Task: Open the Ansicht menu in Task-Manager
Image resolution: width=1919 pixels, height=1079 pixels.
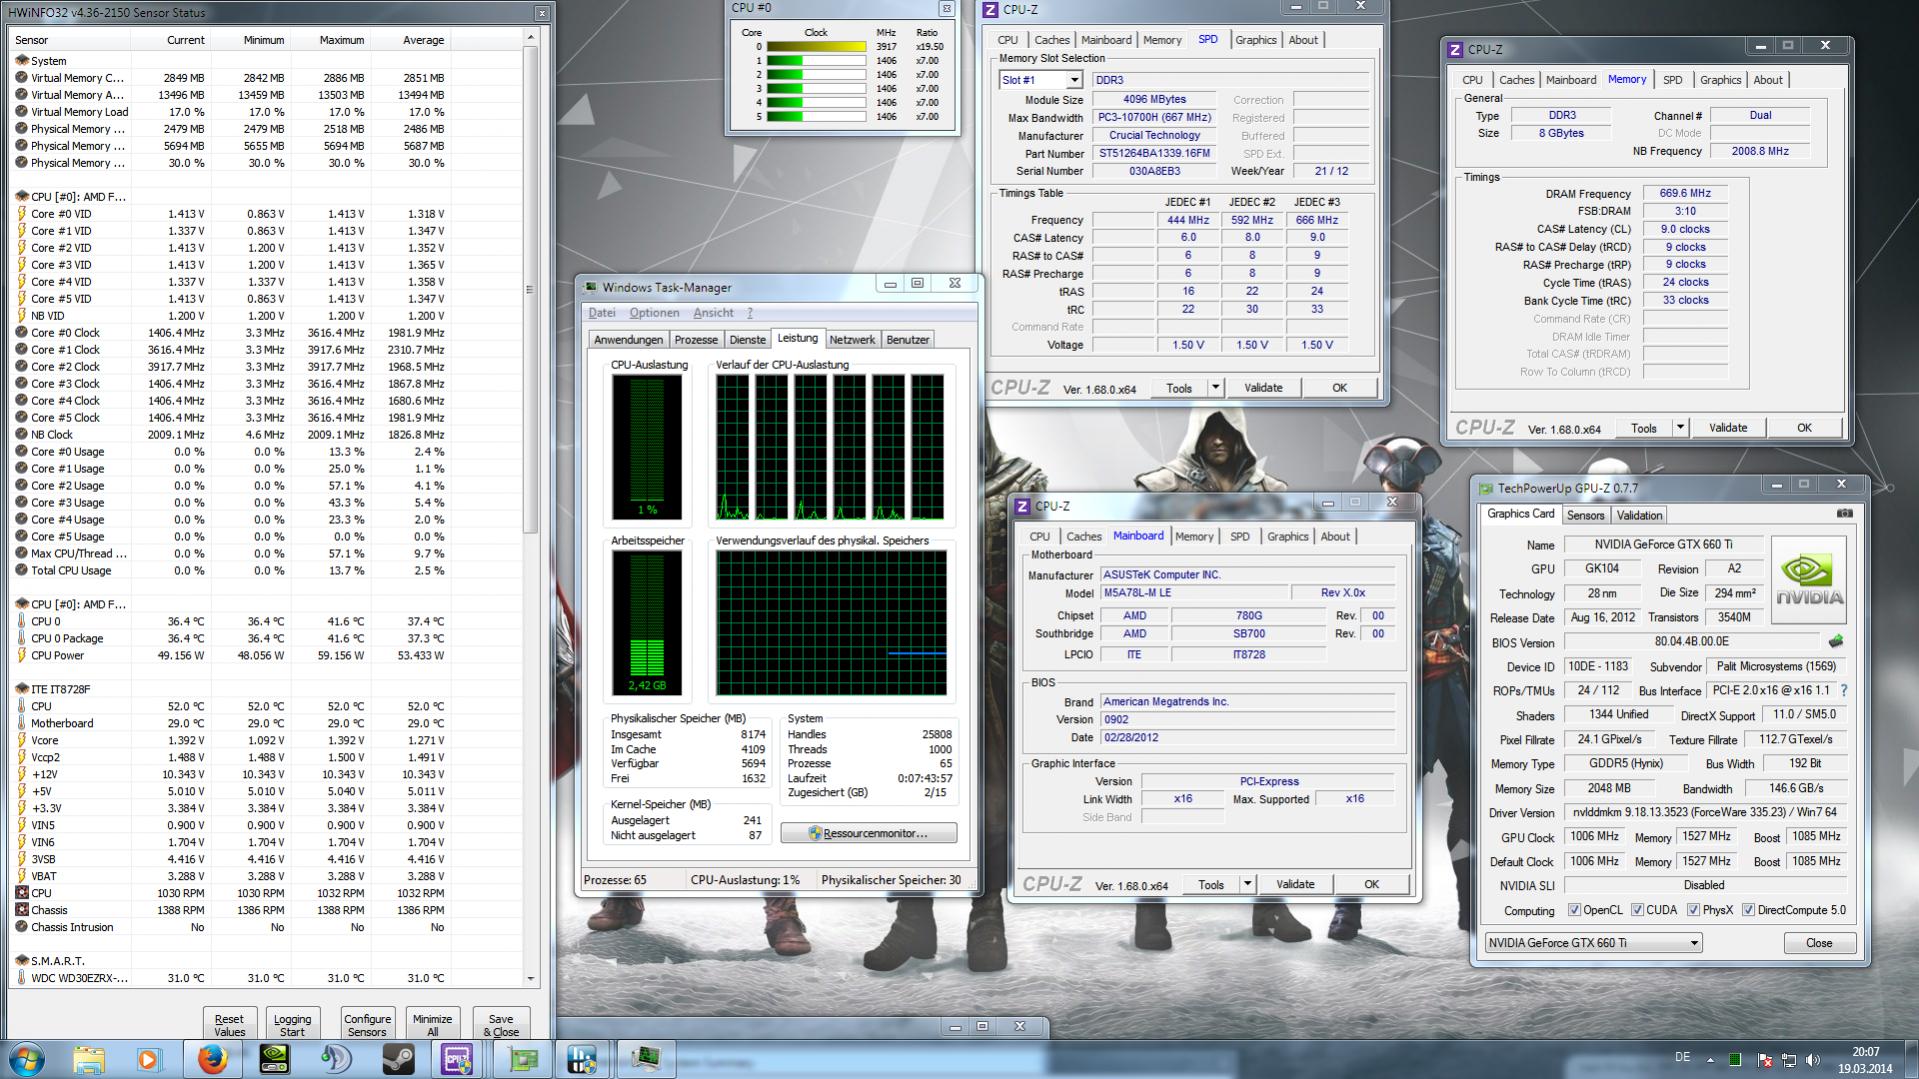Action: (713, 313)
